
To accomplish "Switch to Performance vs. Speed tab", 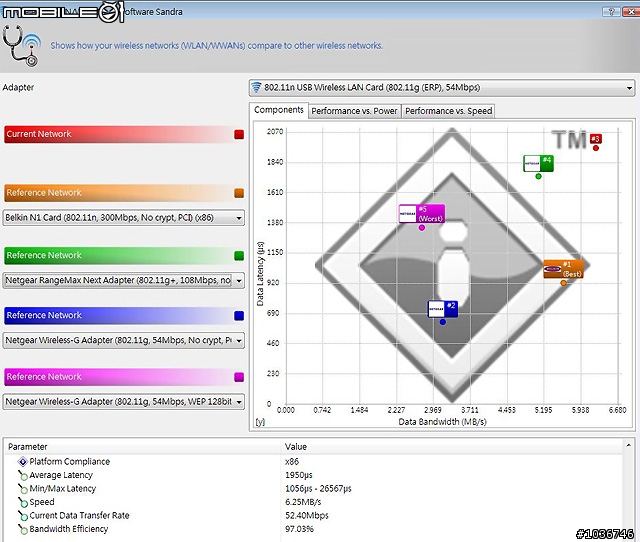I will [449, 111].
